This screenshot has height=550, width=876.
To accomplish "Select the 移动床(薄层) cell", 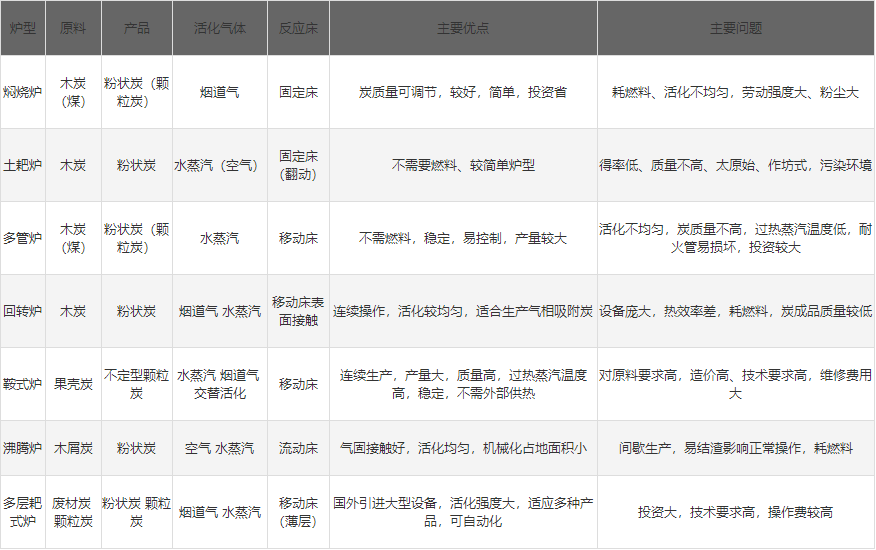I will pyautogui.click(x=298, y=512).
